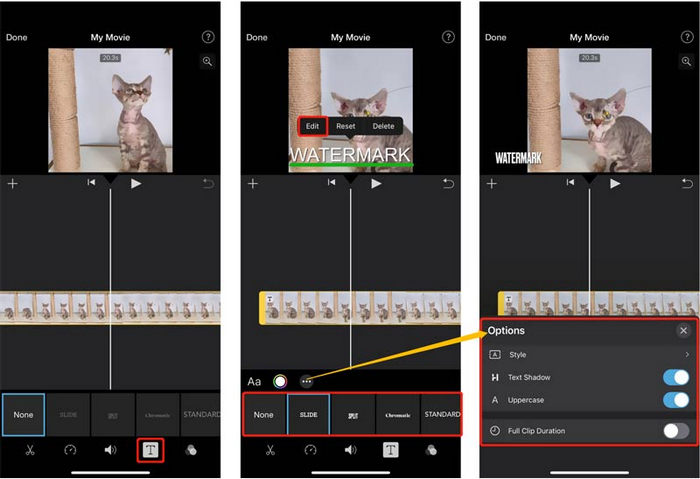Play the movie in middle screen
The height and width of the screenshot is (479, 700).
click(x=376, y=183)
